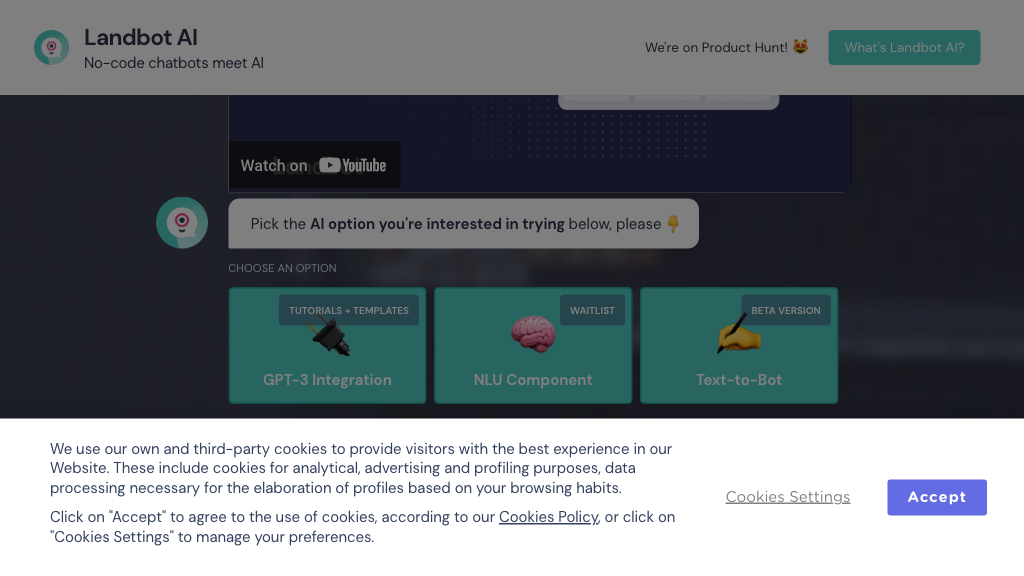Click the Watch on YouTube overlay
This screenshot has height=576, width=1024.
[x=314, y=165]
